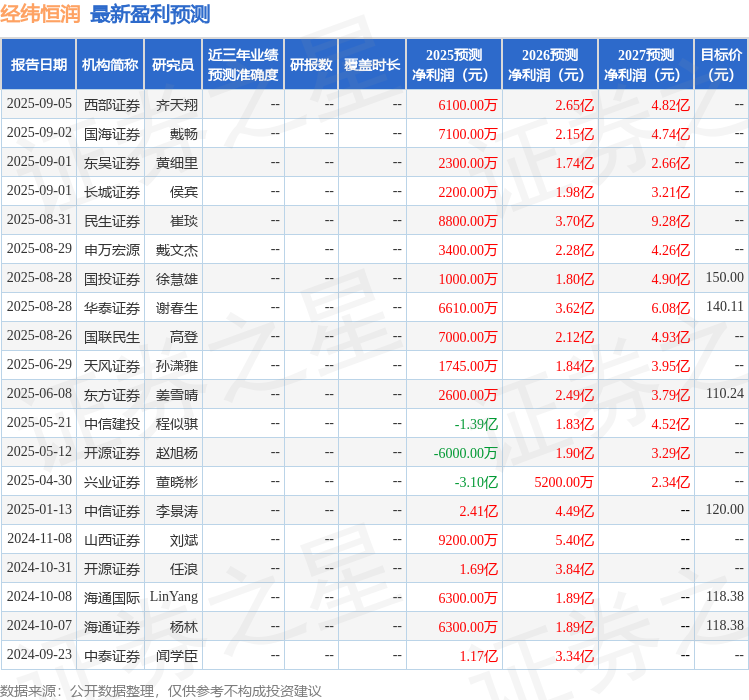The image size is (749, 700).
Task: Click analyst name 杨林
Action: click(x=184, y=627)
